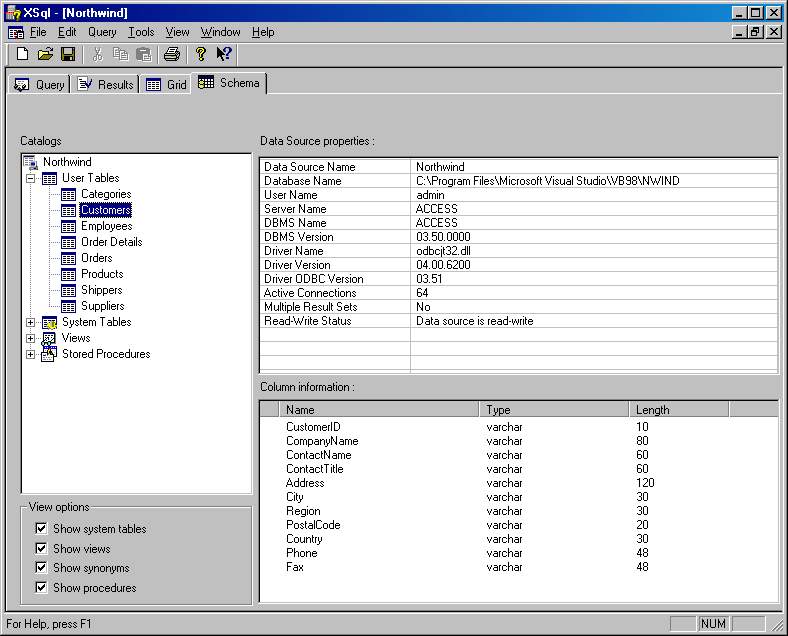Restore the inner Northwind document window

[754, 32]
